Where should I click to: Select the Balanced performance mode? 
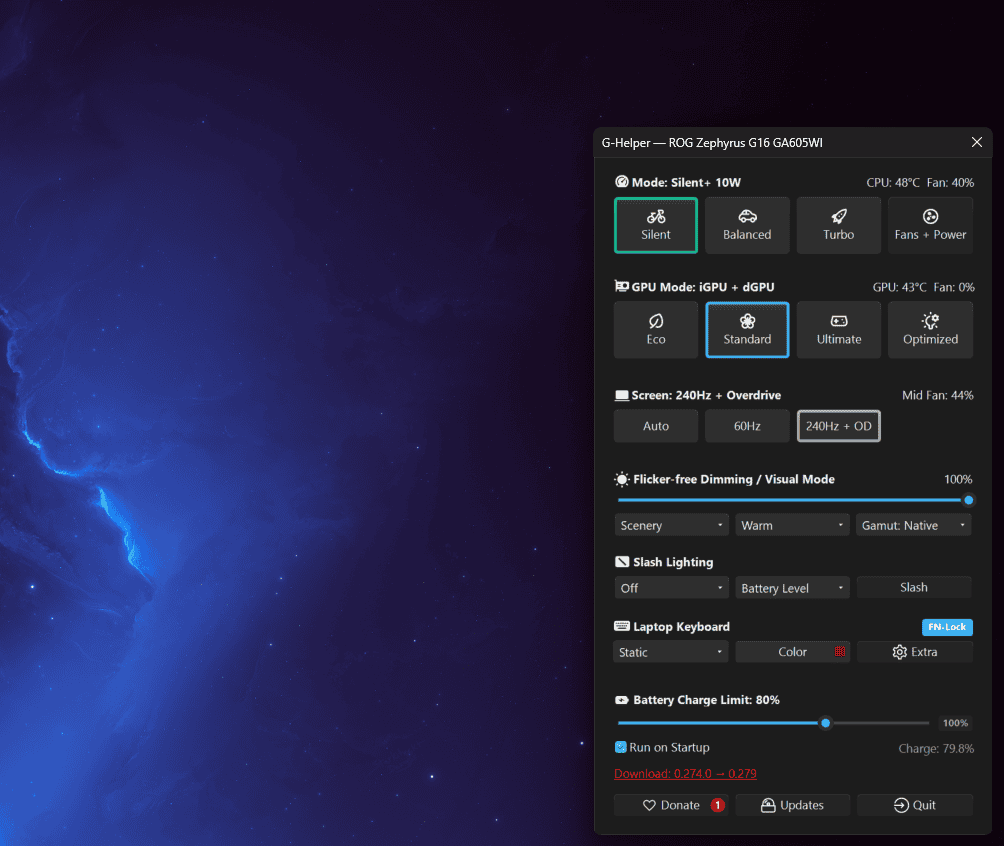pos(747,225)
